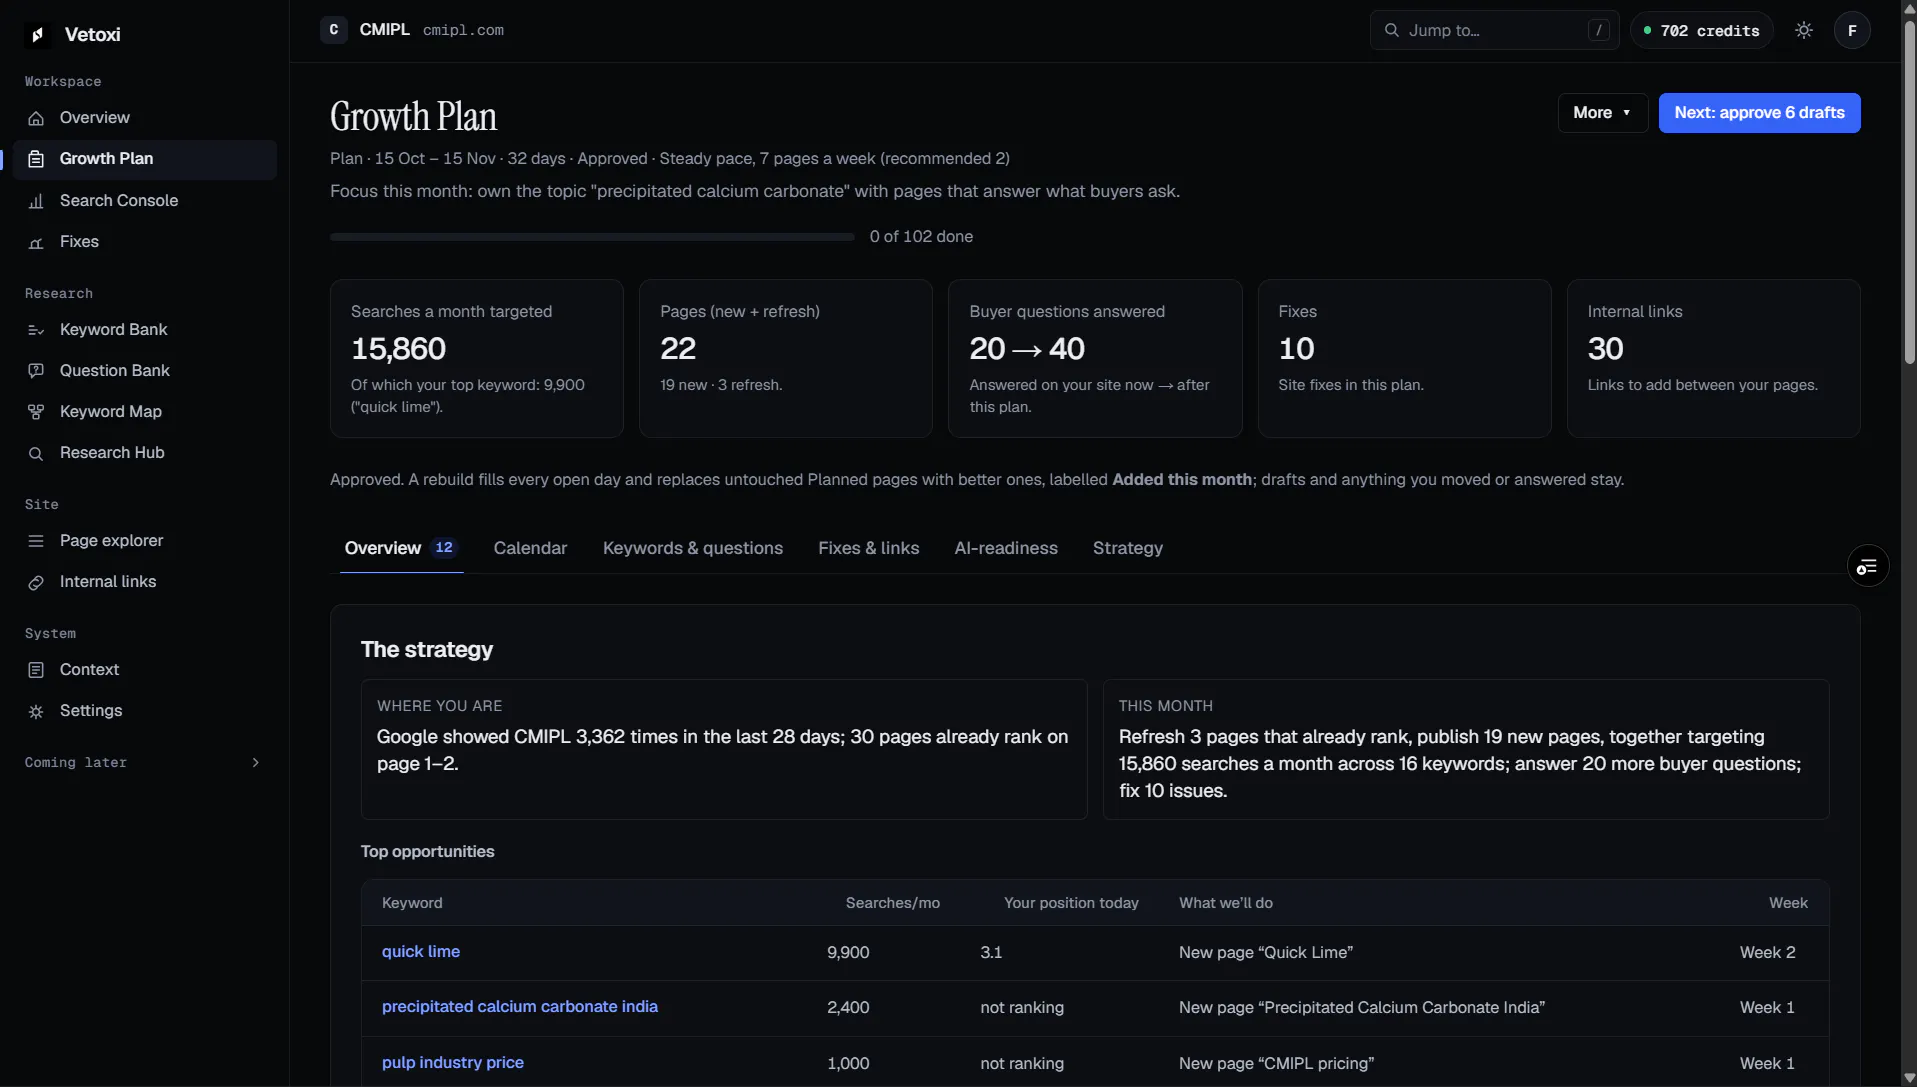Click the CMIPL workspace avatar letter C
Screen dimensions: 1917x1087
coord(334,30)
